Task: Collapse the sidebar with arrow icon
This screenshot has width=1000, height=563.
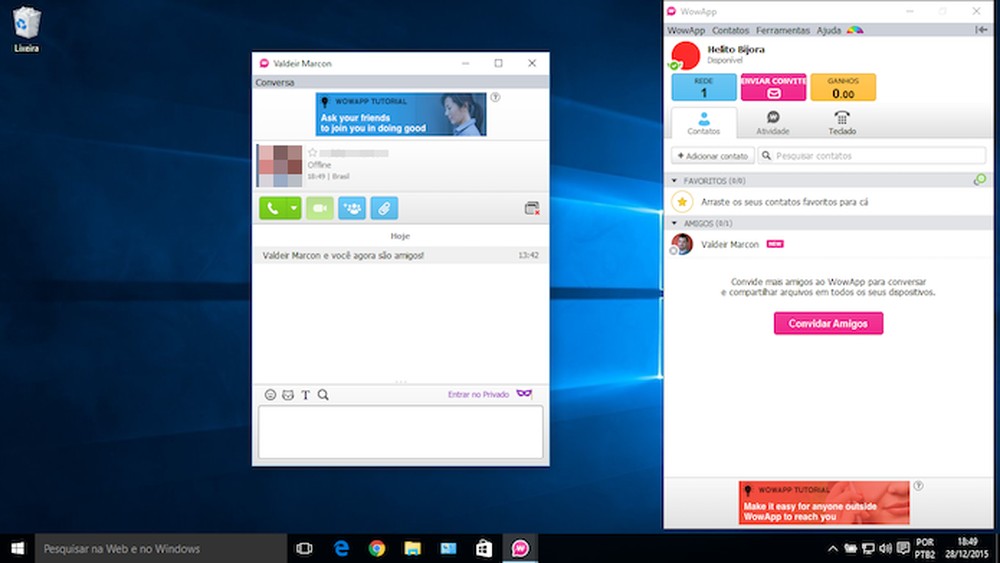Action: (981, 31)
